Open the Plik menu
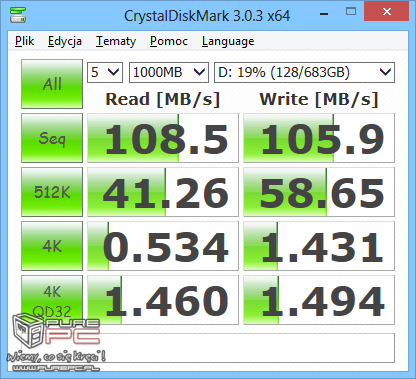 pos(25,41)
